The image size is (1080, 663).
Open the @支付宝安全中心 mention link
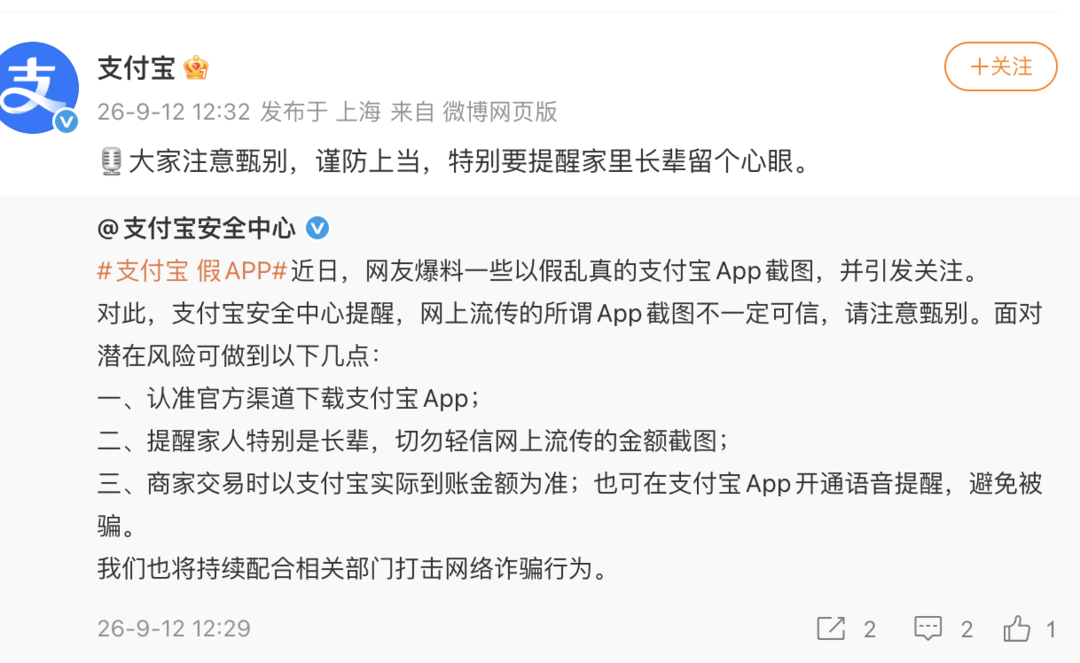196,228
